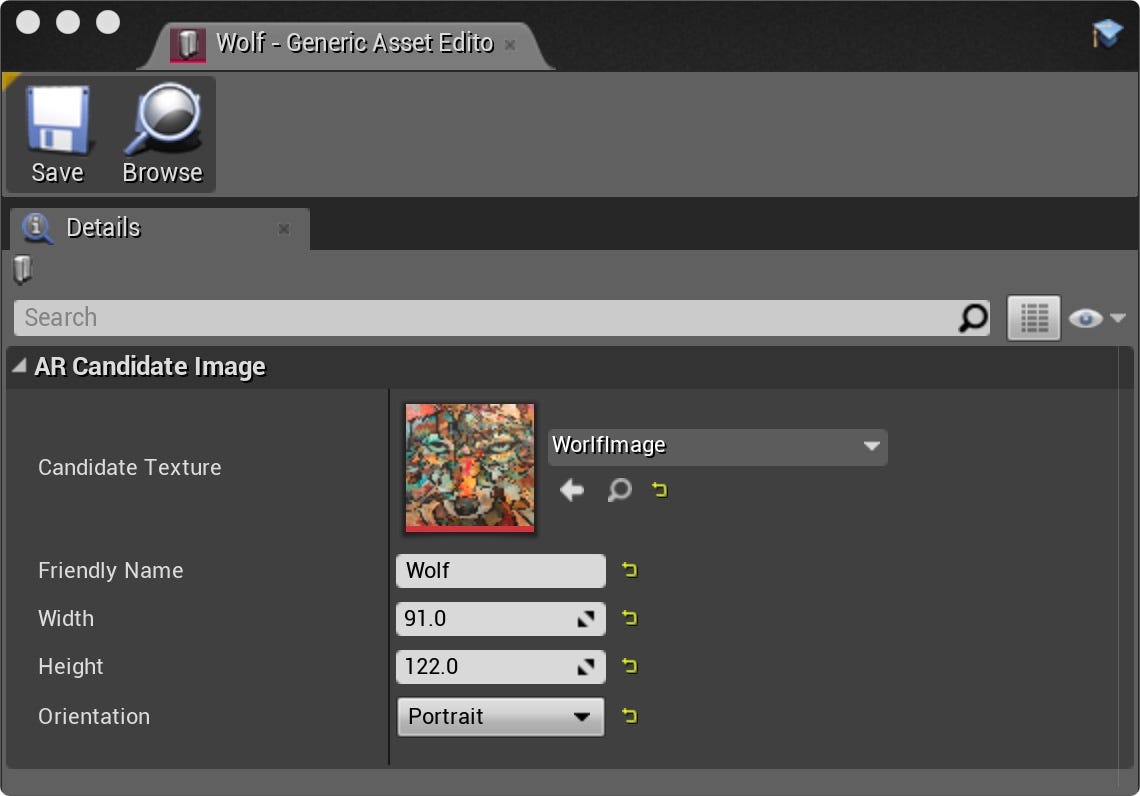Viewport: 1140px width, 796px height.
Task: Click the middle window minimize button
Action: click(x=68, y=22)
